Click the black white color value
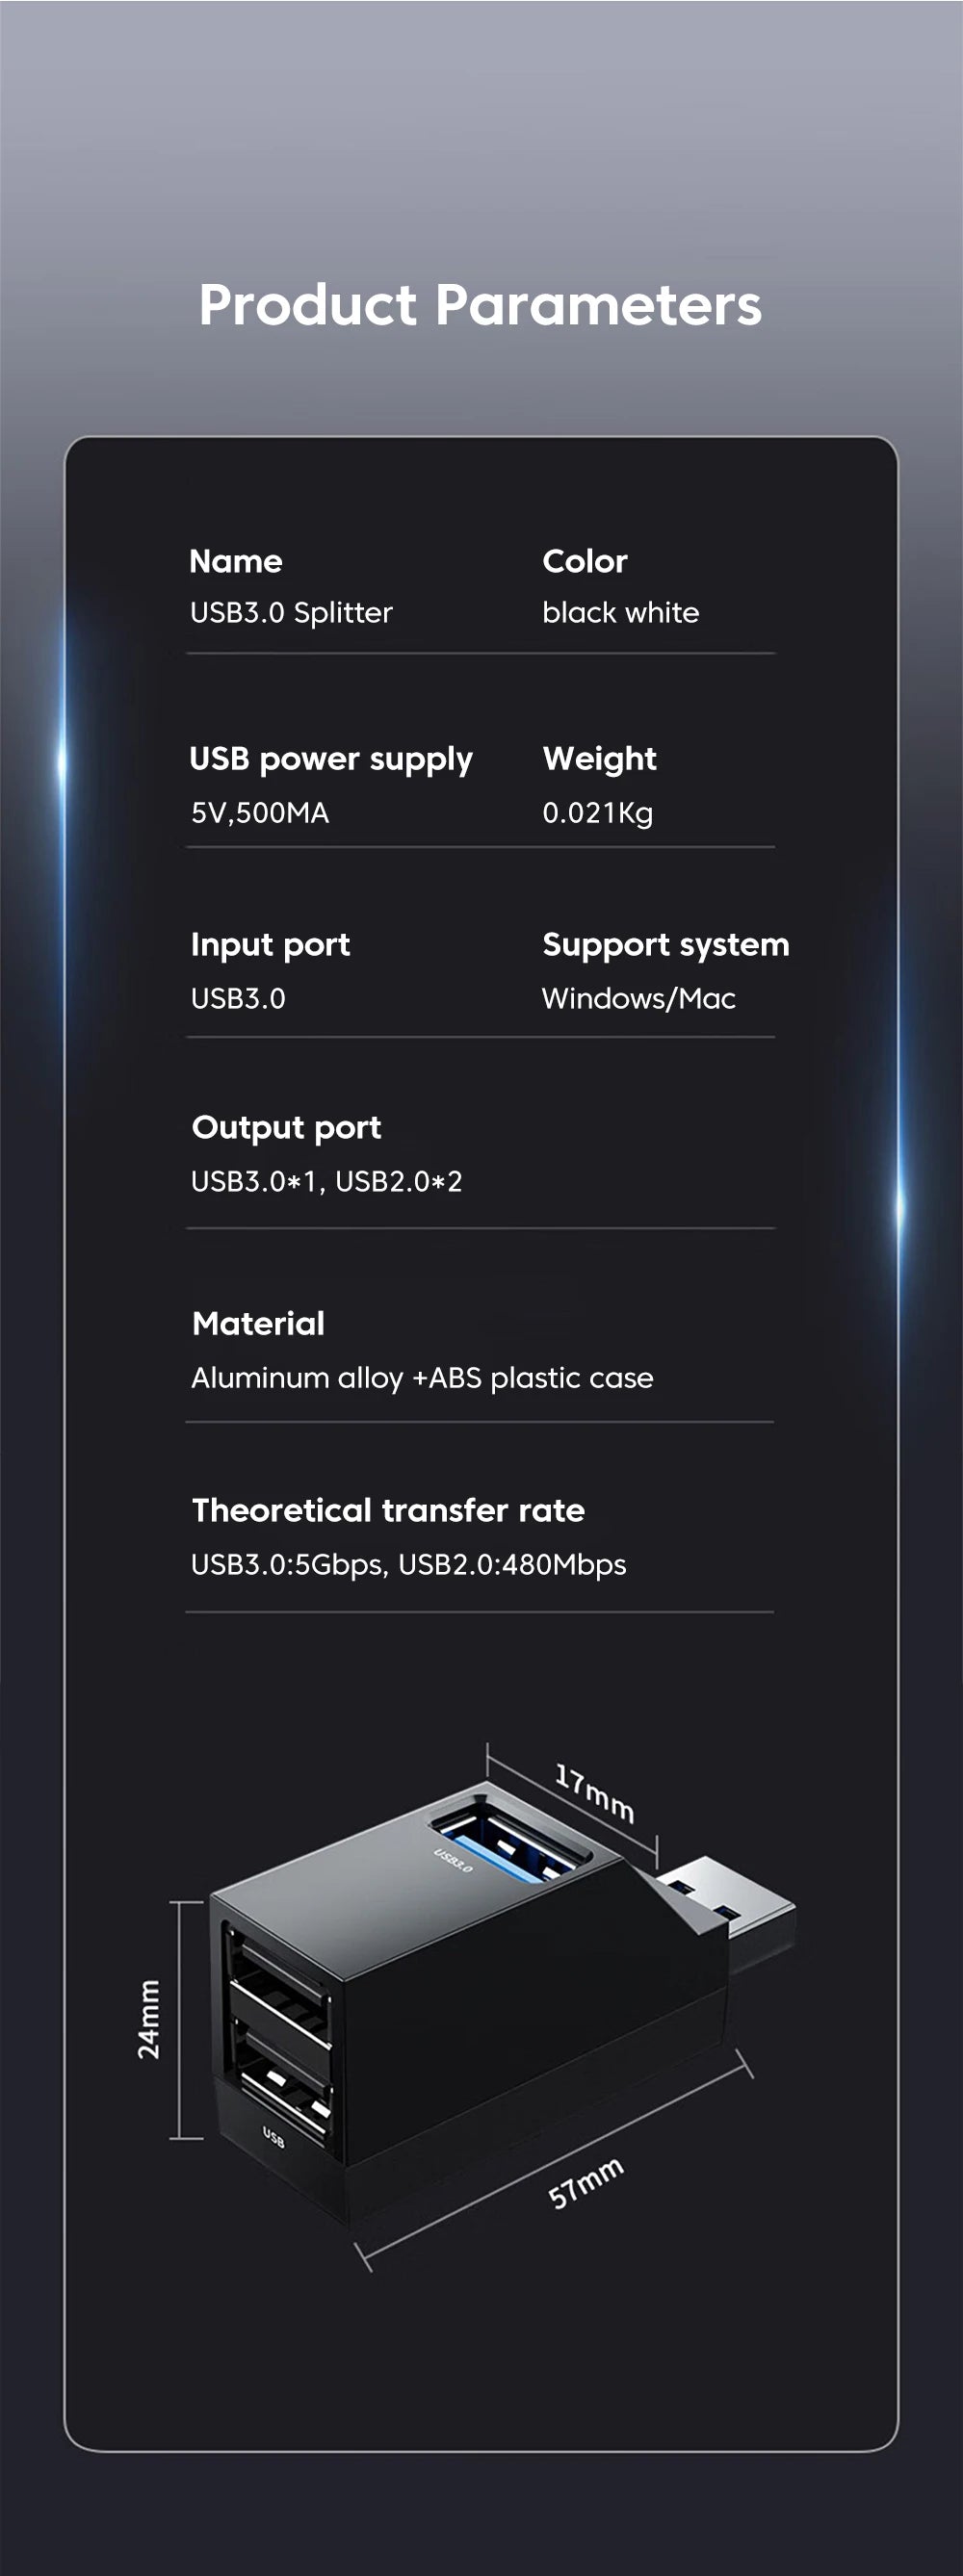The image size is (963, 2576). click(620, 612)
